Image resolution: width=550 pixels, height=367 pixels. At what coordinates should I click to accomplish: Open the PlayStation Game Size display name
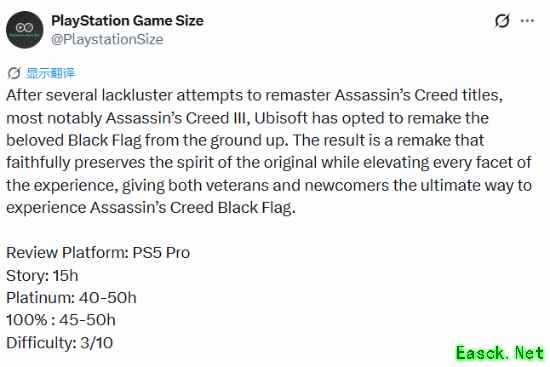pyautogui.click(x=127, y=21)
